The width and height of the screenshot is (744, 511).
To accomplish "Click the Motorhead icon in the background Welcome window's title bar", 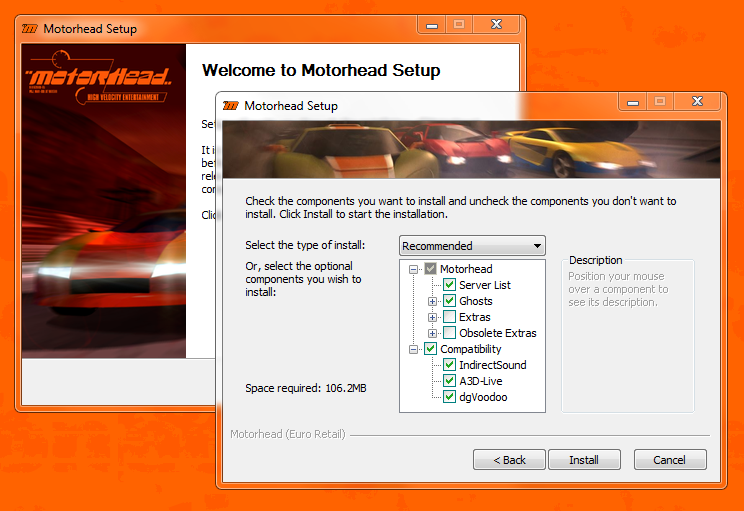I will (29, 28).
